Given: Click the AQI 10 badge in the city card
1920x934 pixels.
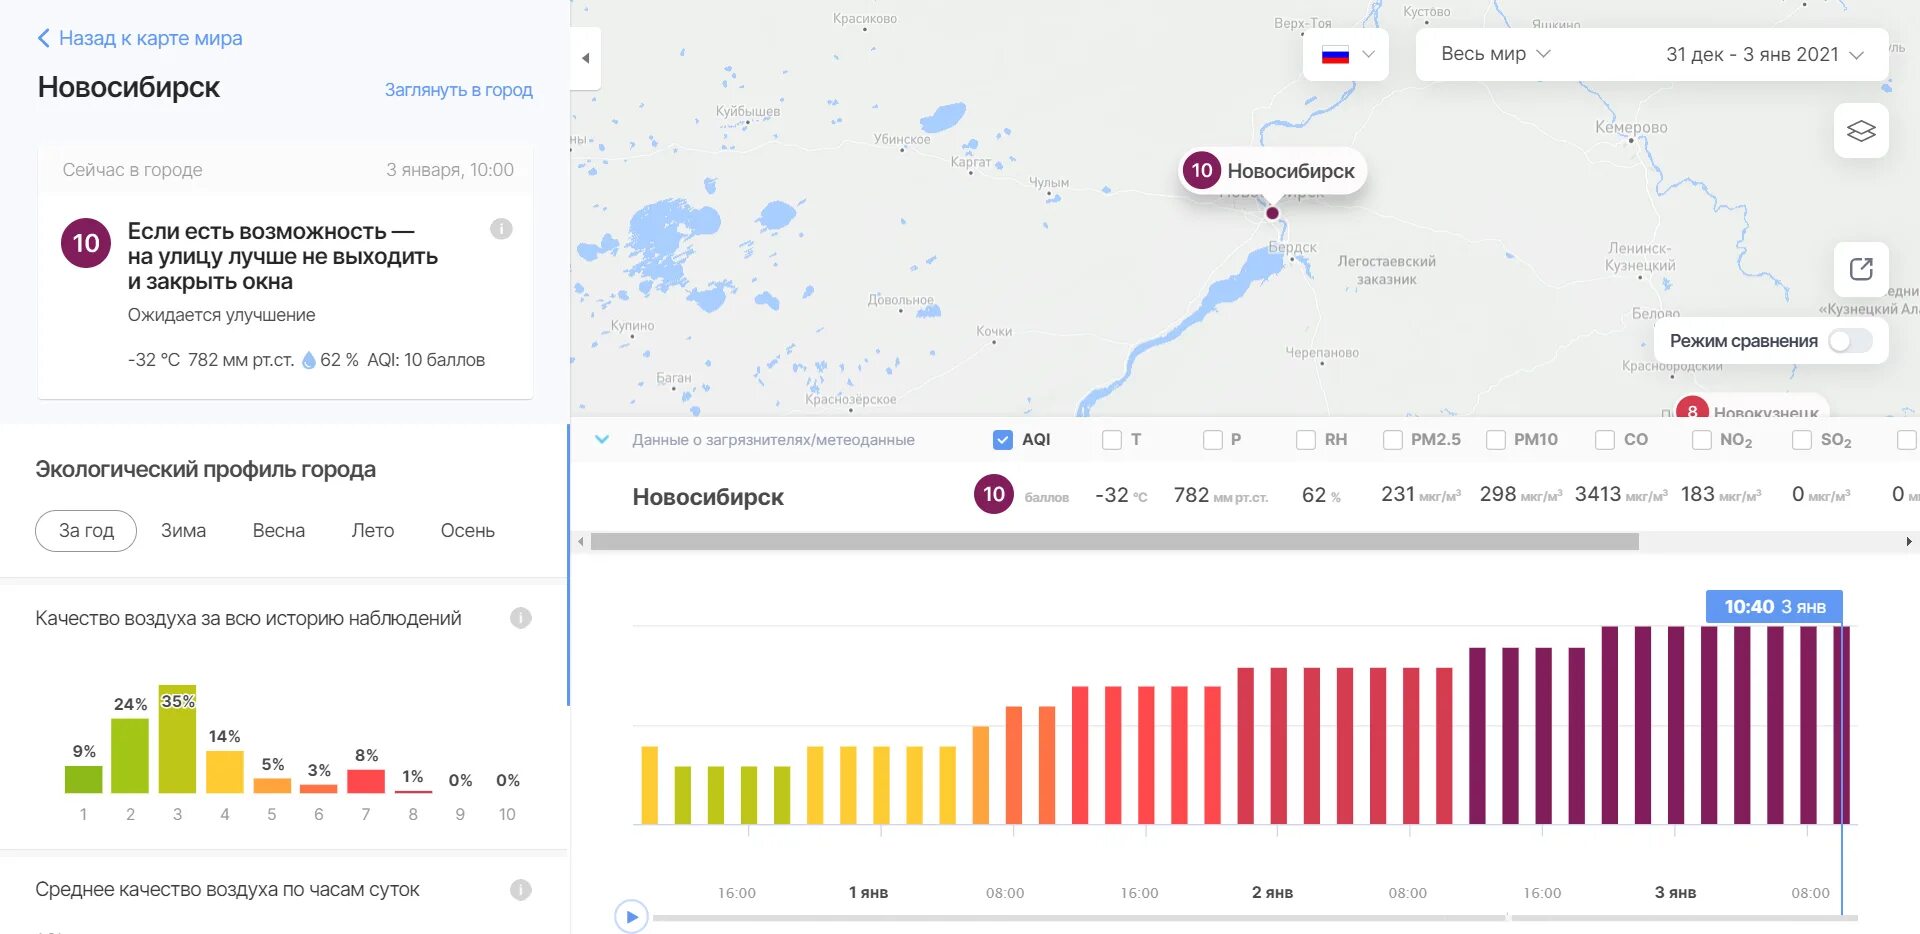Looking at the screenshot, I should [x=86, y=243].
